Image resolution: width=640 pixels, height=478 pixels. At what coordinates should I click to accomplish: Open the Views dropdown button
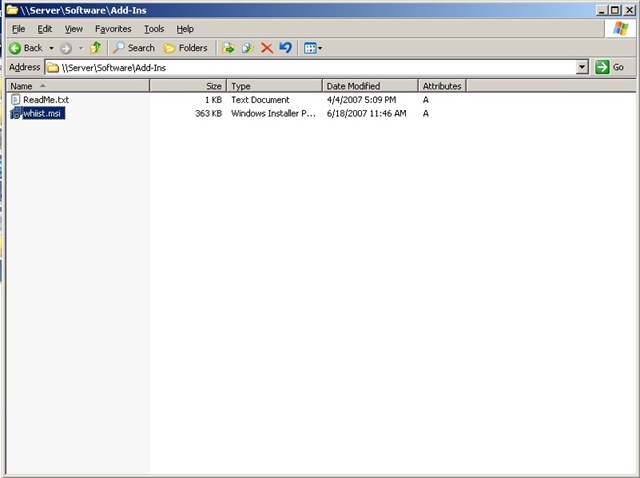313,48
